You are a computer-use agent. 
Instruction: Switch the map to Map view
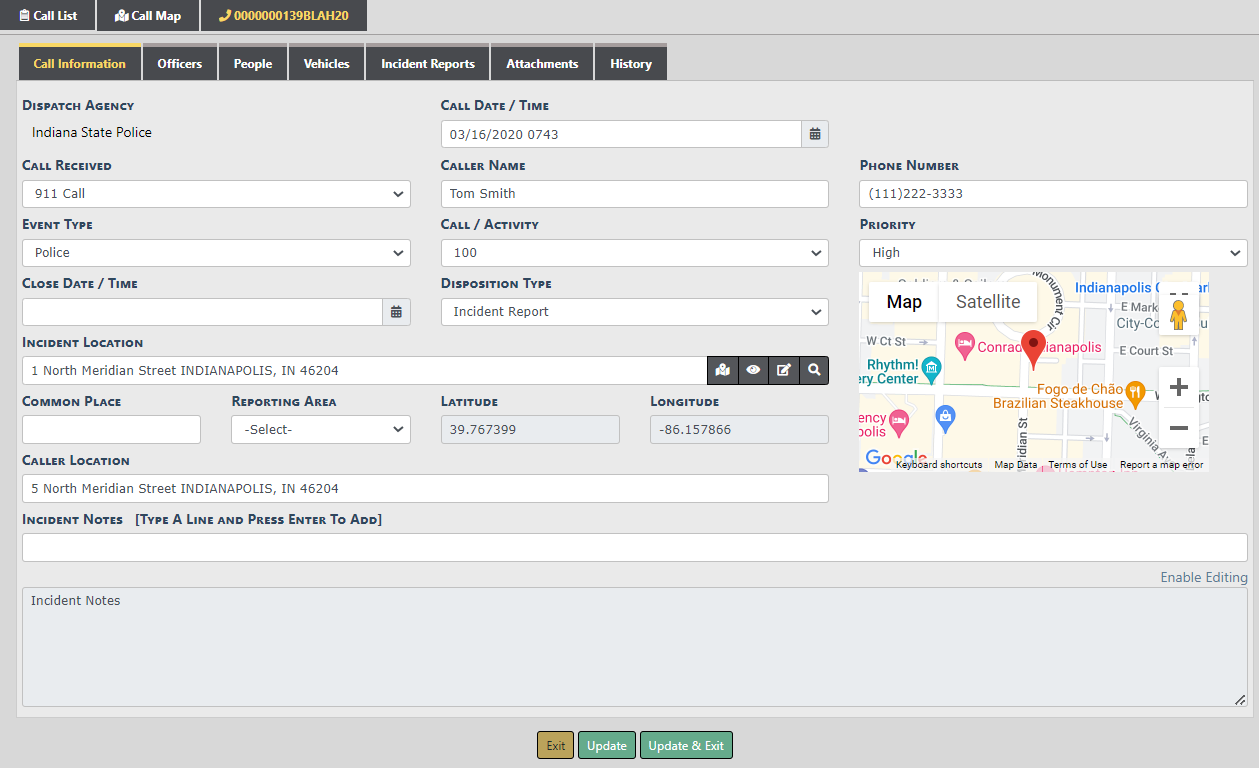(x=904, y=302)
